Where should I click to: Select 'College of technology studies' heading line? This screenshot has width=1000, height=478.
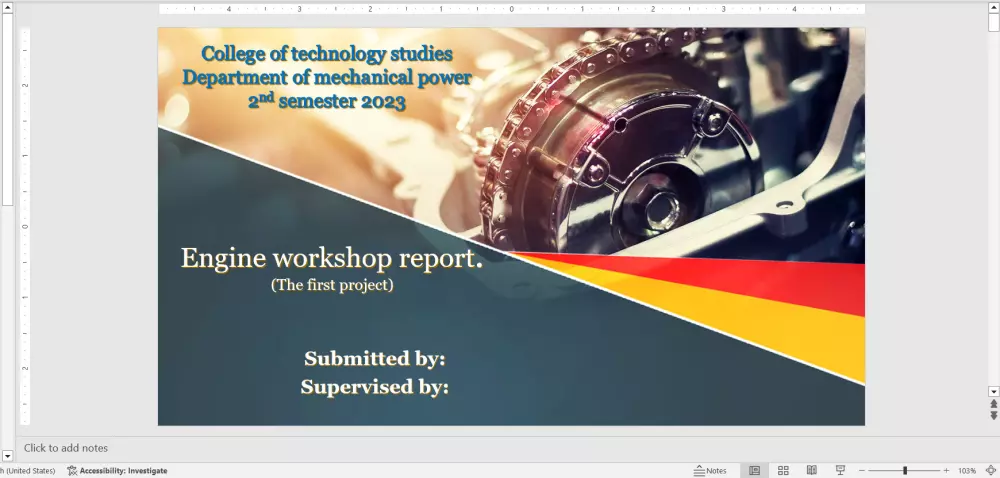click(327, 54)
